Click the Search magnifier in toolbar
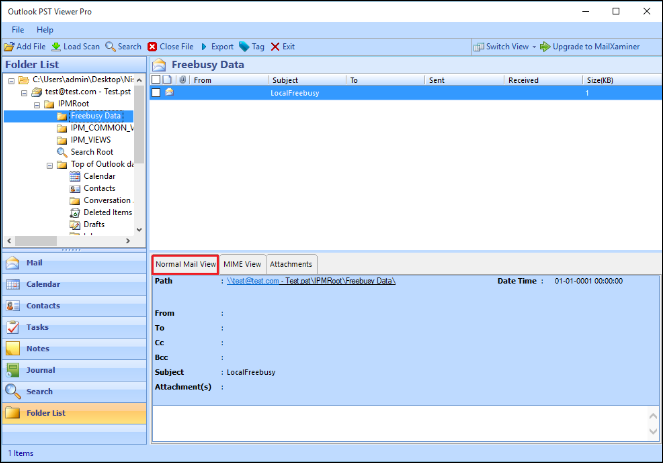This screenshot has width=663, height=463. tap(110, 47)
